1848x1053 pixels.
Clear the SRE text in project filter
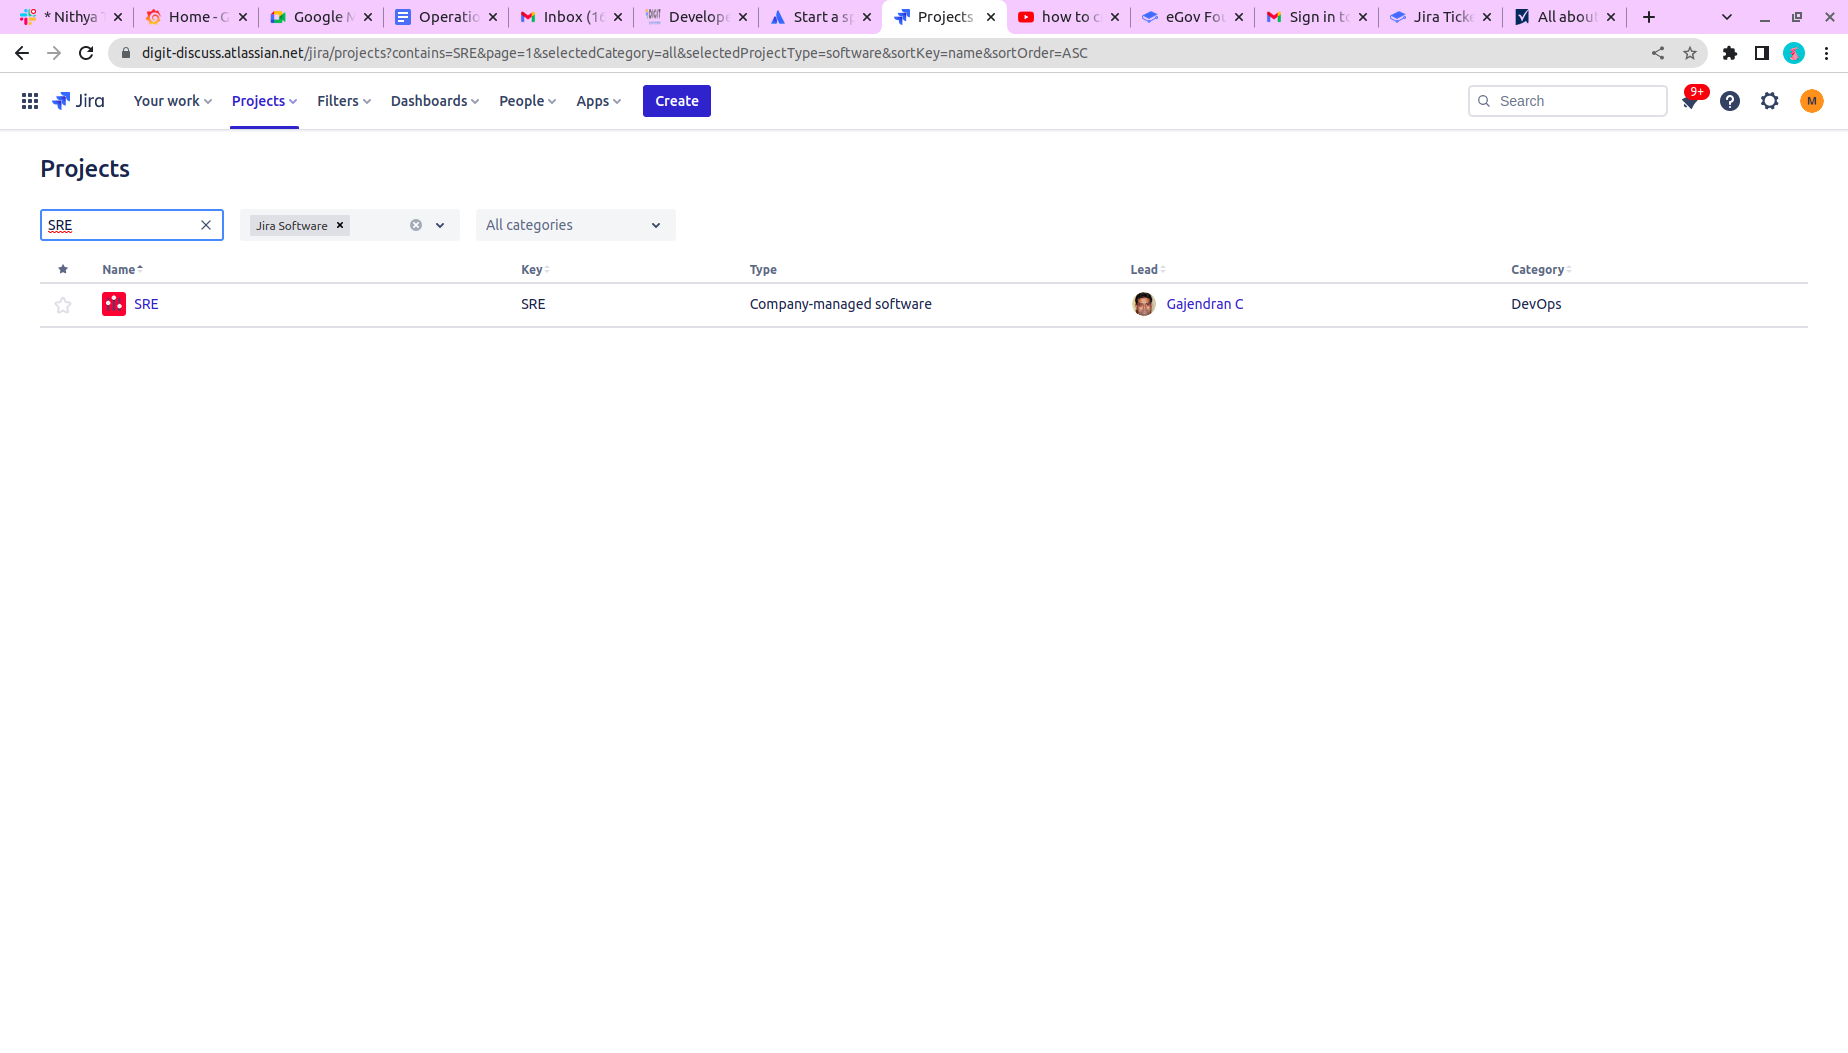click(x=206, y=225)
